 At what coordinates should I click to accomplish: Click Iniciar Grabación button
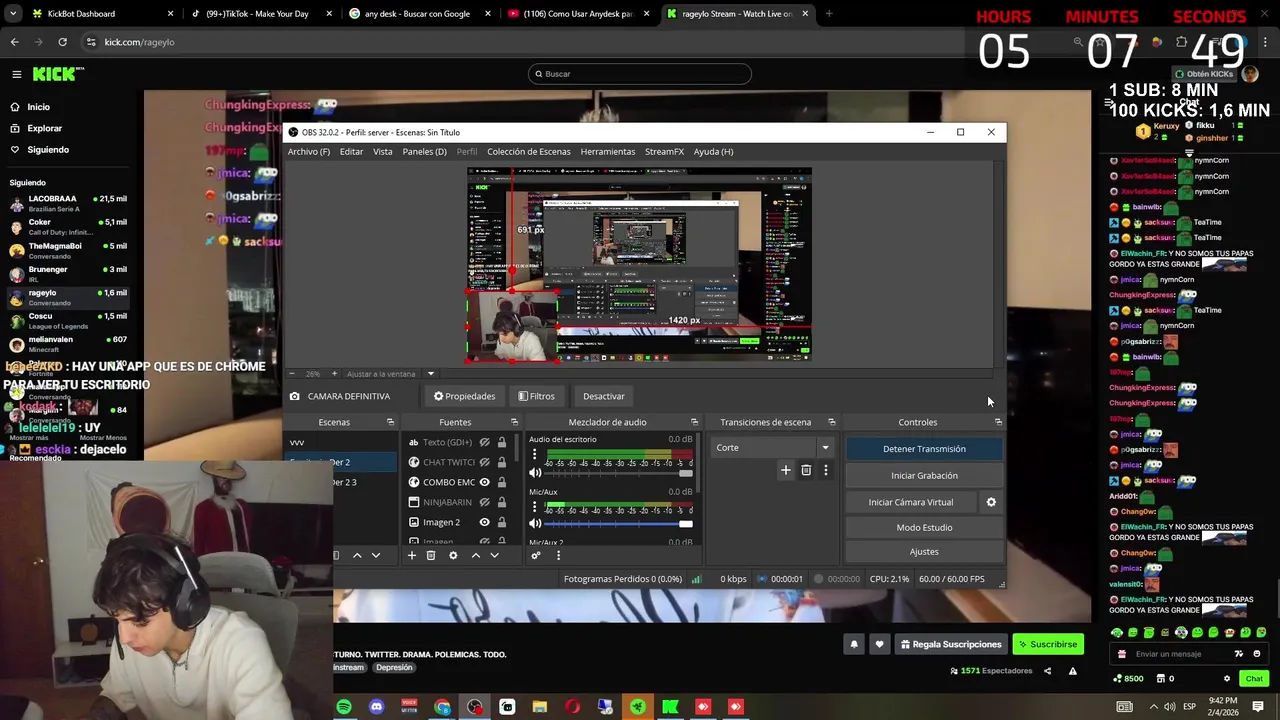[x=924, y=476]
